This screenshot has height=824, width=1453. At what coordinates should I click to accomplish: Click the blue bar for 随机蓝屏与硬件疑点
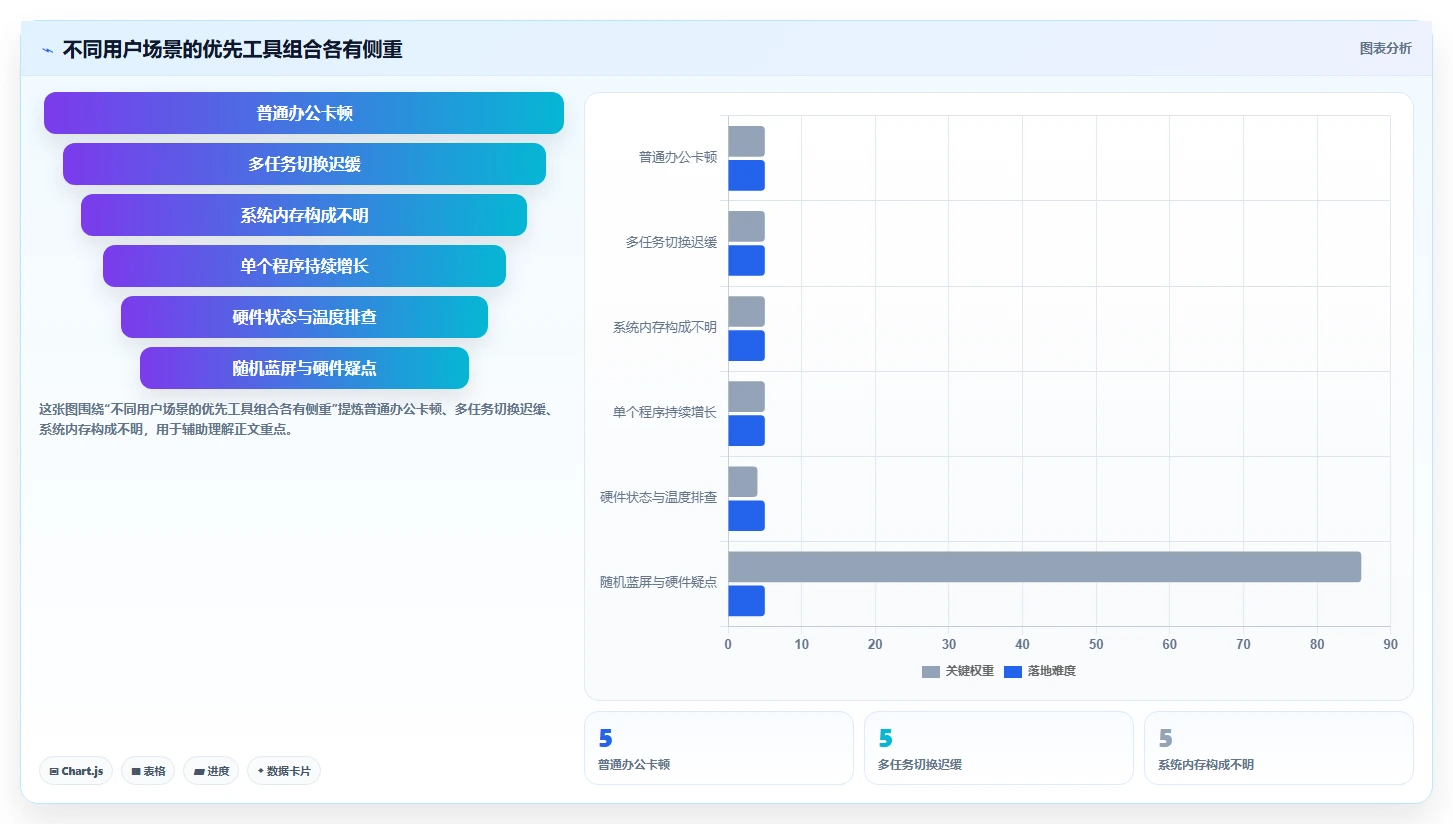746,601
